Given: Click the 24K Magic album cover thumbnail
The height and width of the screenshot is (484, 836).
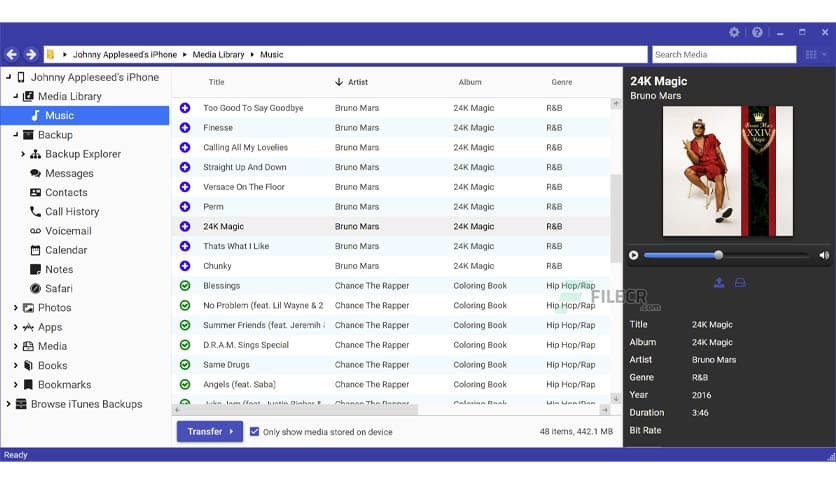Looking at the screenshot, I should point(727,171).
